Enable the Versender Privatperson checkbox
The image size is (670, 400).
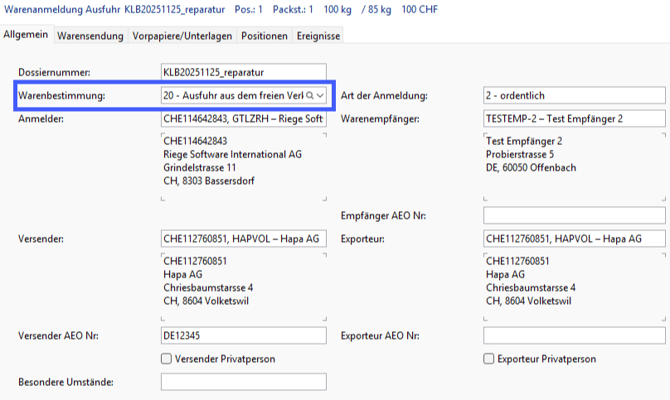coord(166,358)
